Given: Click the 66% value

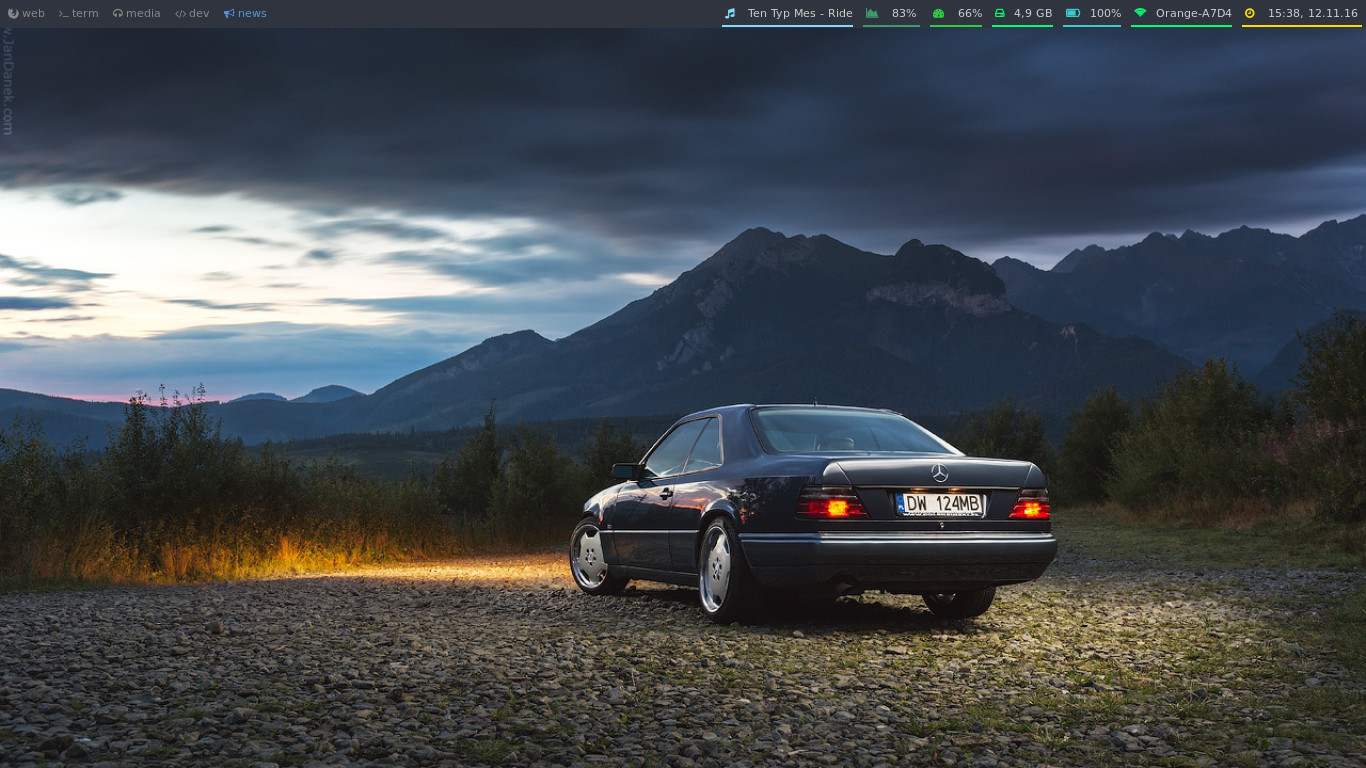Looking at the screenshot, I should pyautogui.click(x=970, y=13).
